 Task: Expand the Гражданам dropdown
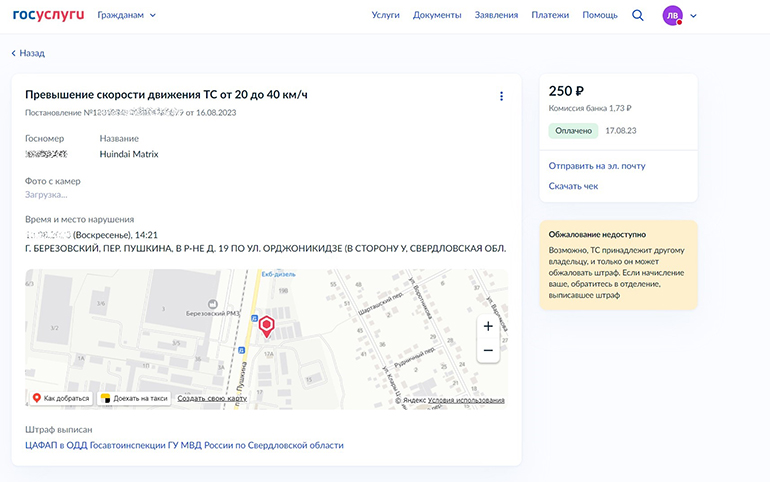127,16
